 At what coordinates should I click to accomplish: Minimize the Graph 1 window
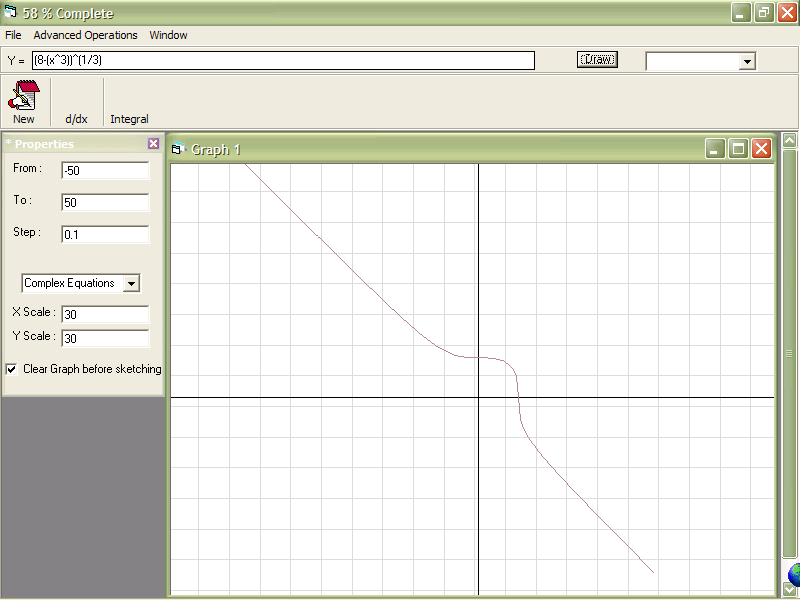pos(715,149)
